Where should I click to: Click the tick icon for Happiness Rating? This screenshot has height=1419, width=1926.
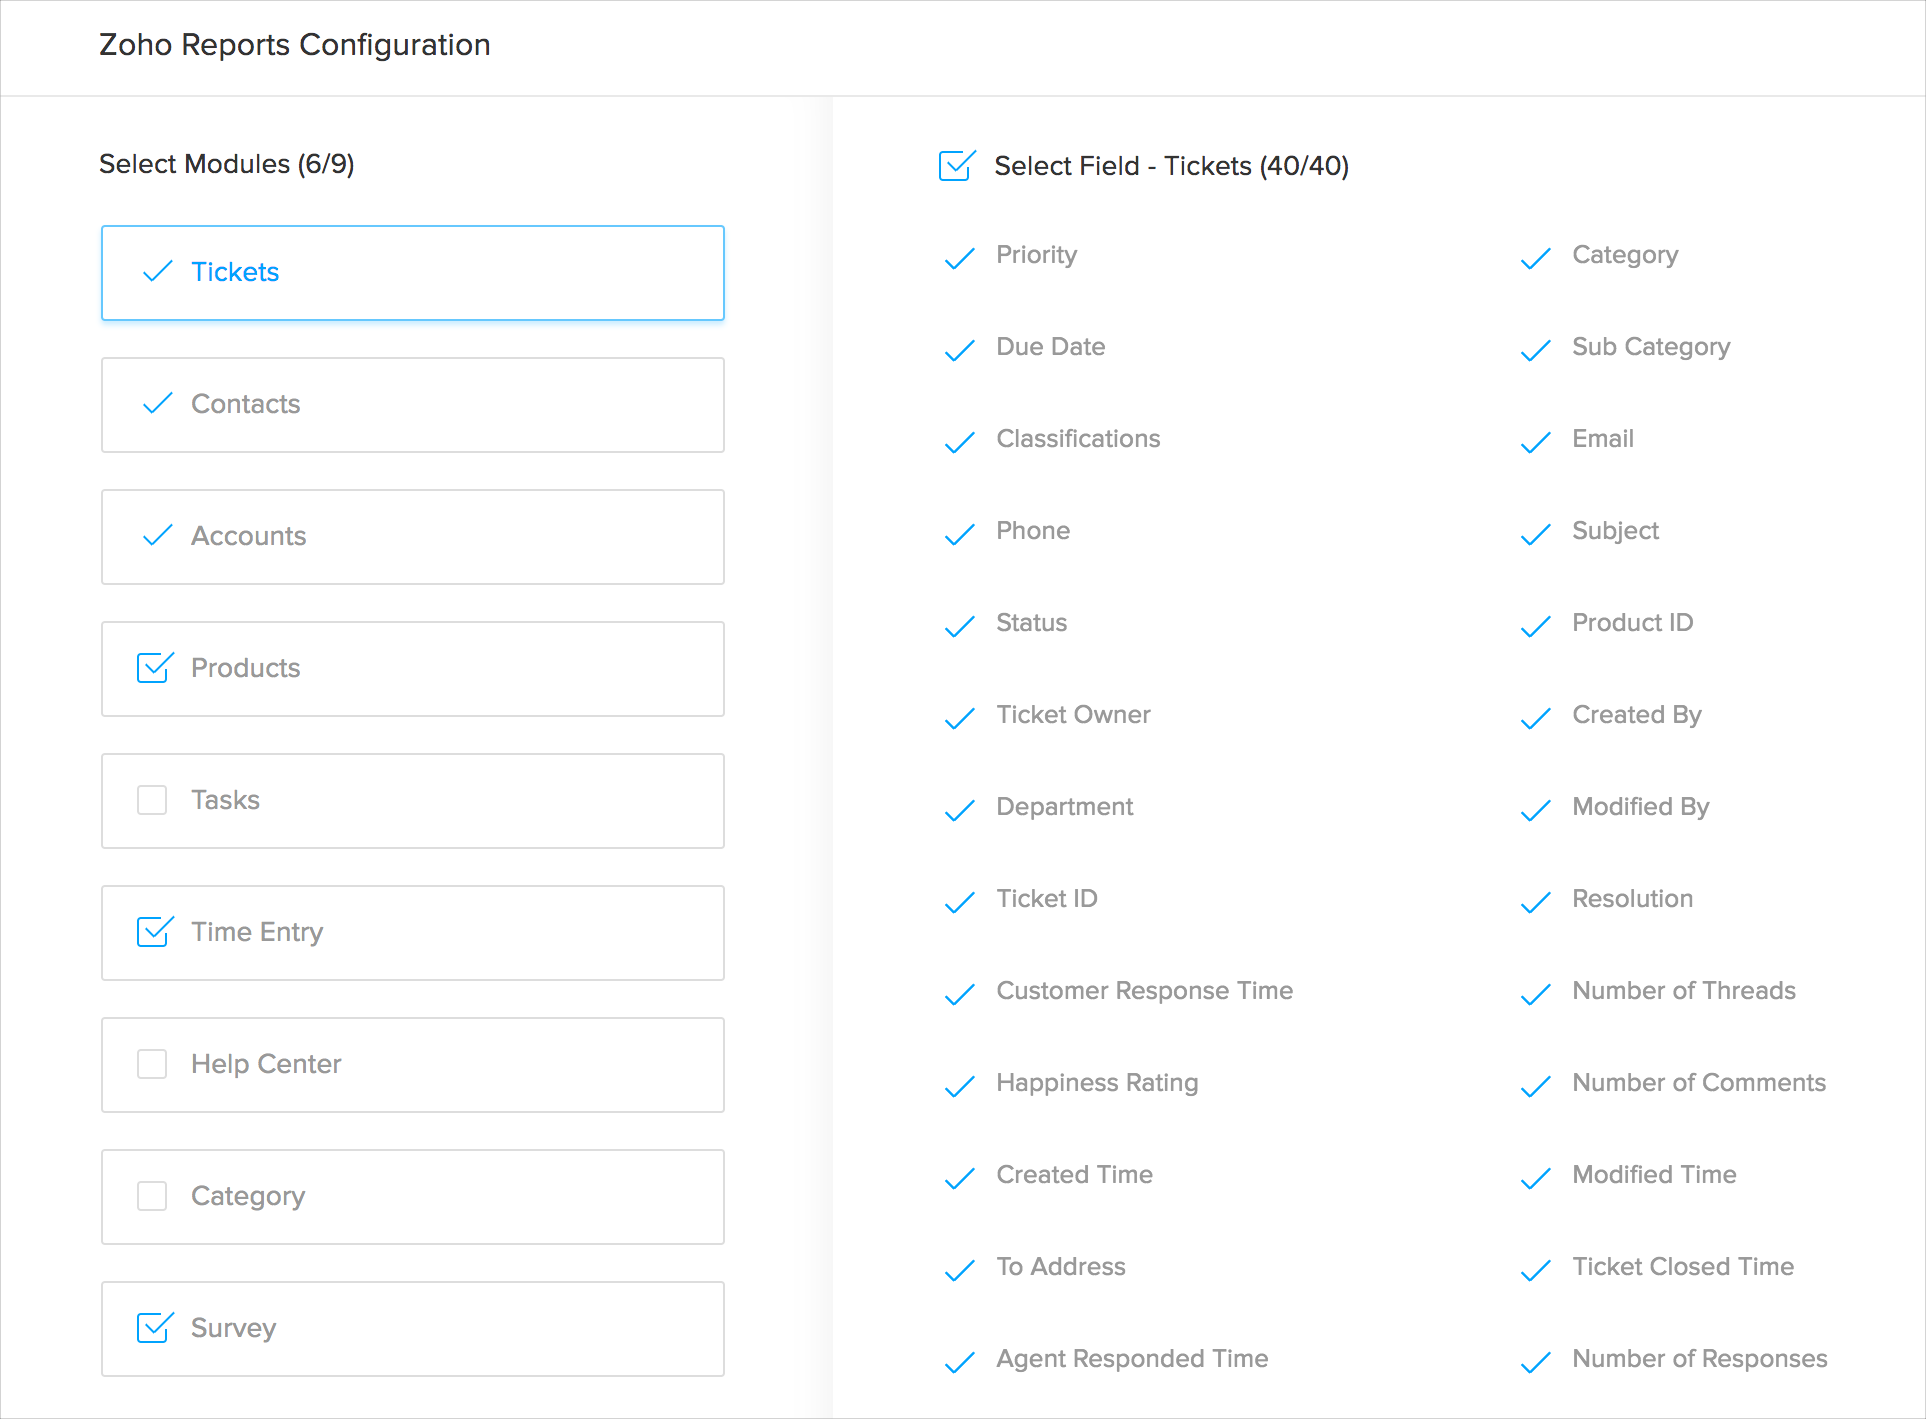(x=959, y=1086)
